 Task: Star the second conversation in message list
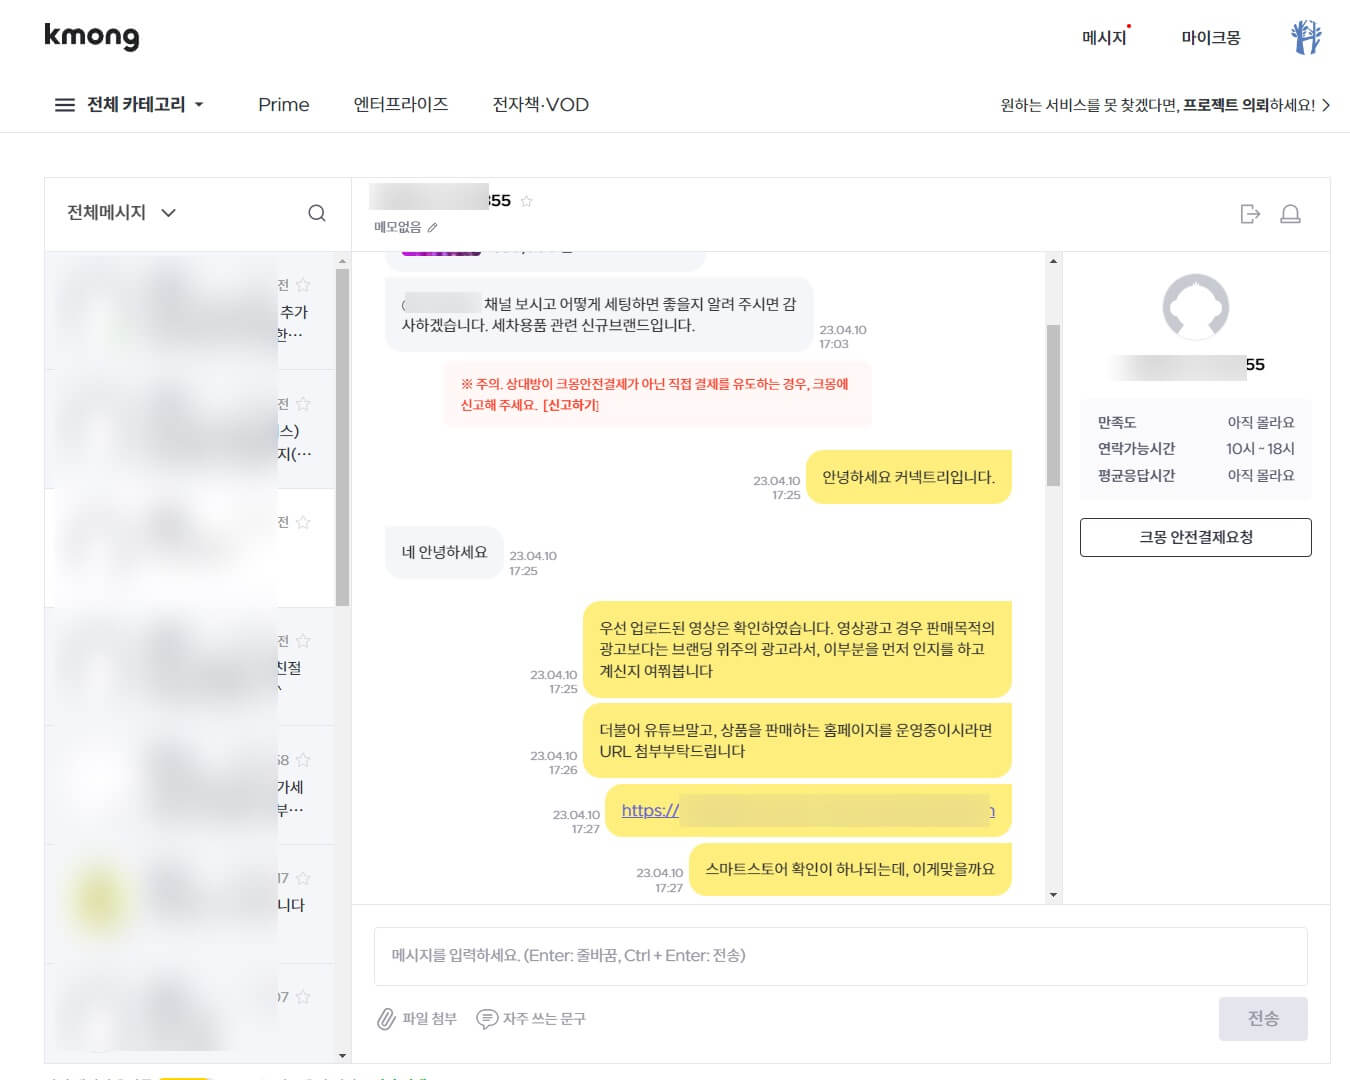tap(303, 403)
